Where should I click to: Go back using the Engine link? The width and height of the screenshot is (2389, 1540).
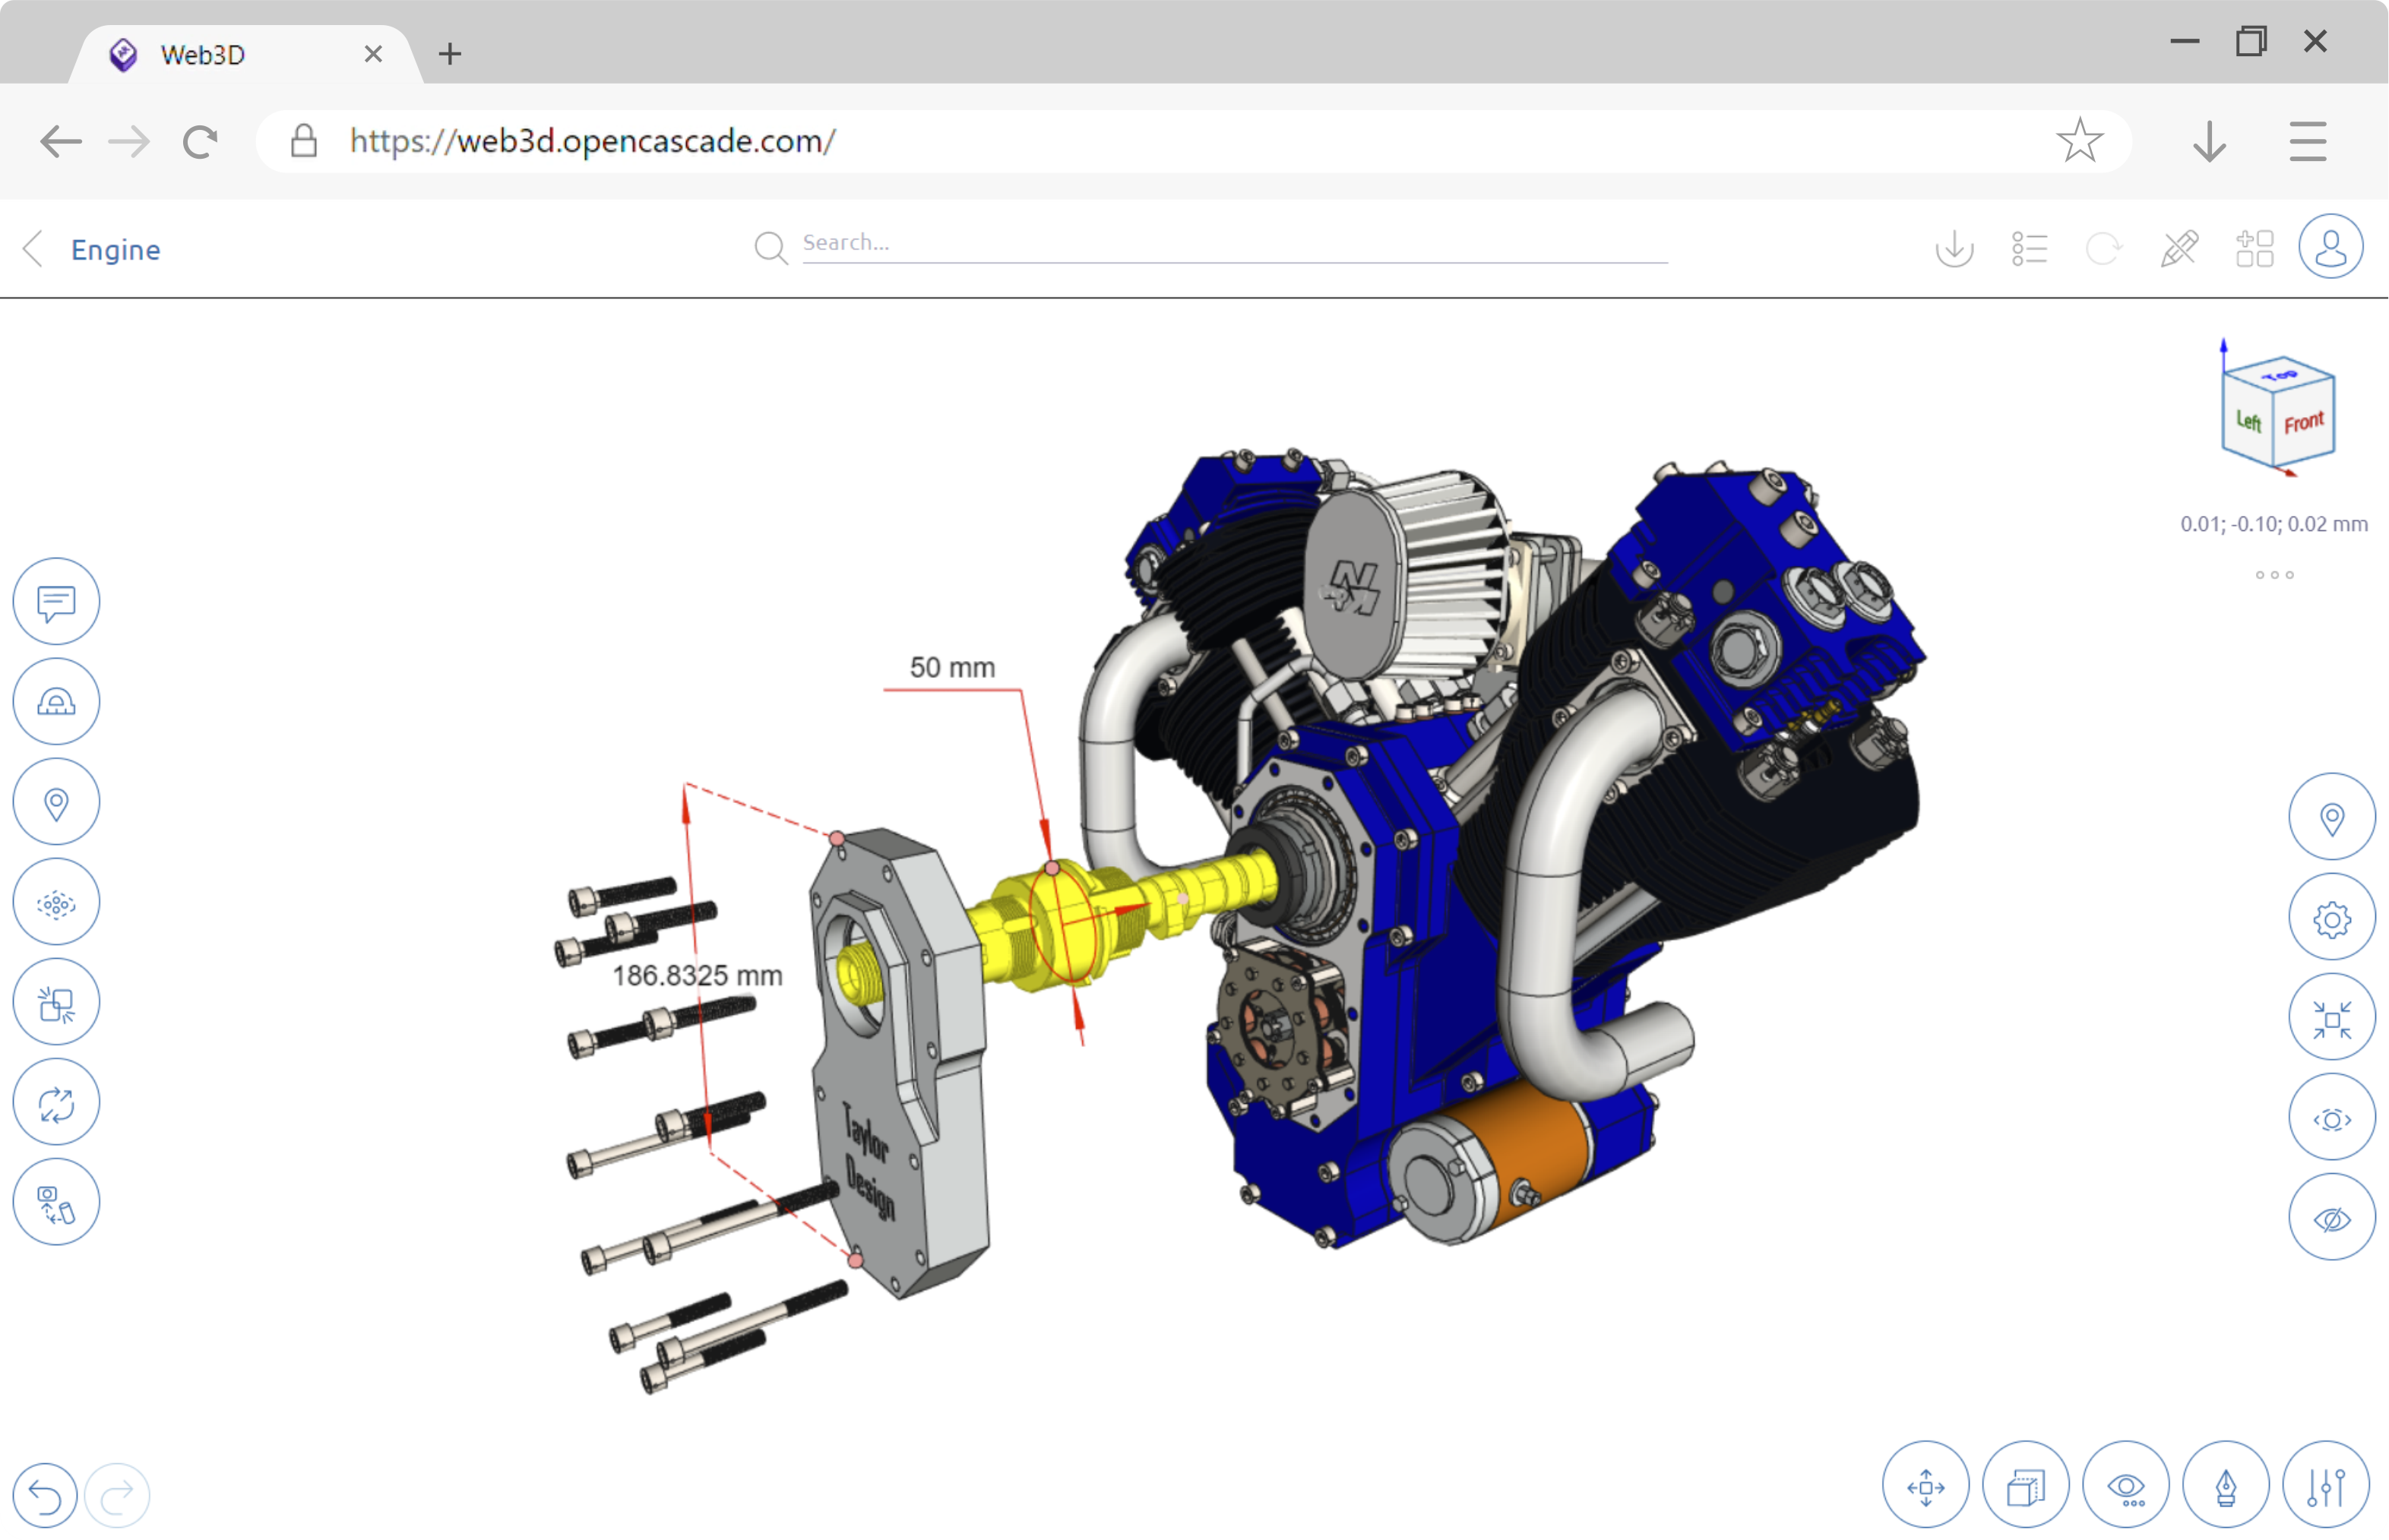pos(115,249)
